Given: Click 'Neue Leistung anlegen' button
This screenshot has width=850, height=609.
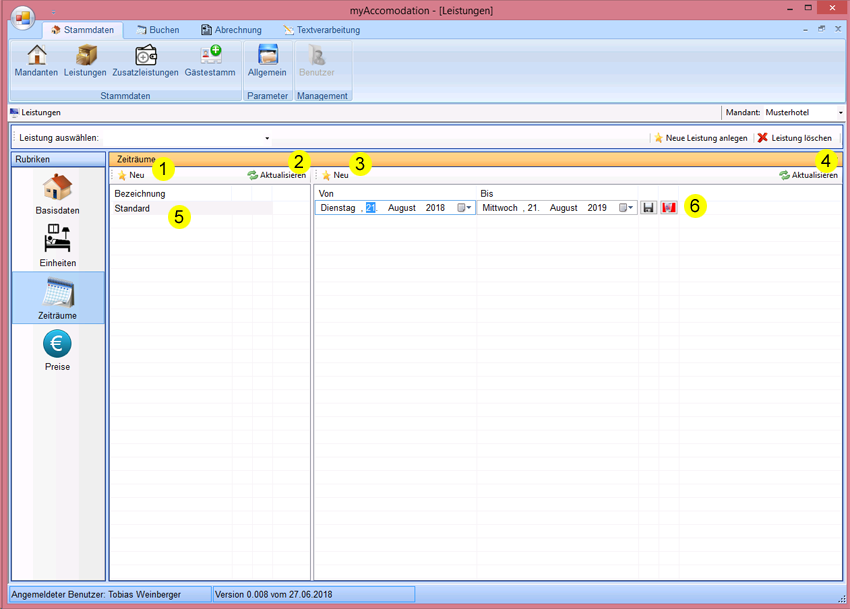Looking at the screenshot, I should [x=700, y=138].
